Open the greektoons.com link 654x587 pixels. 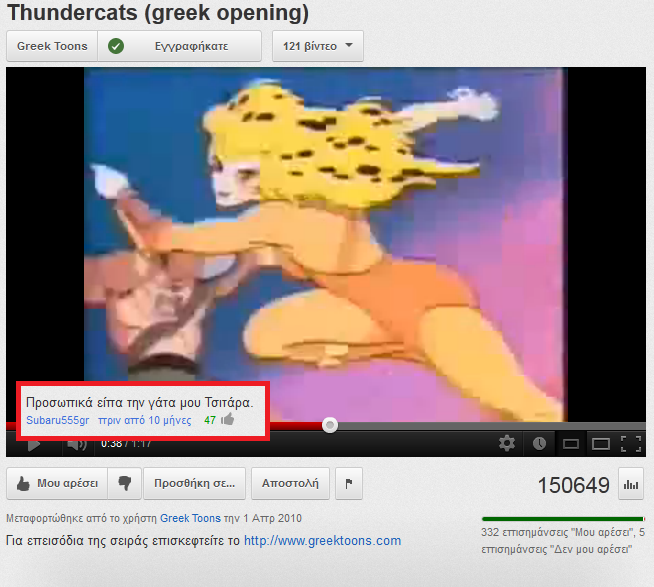322,541
